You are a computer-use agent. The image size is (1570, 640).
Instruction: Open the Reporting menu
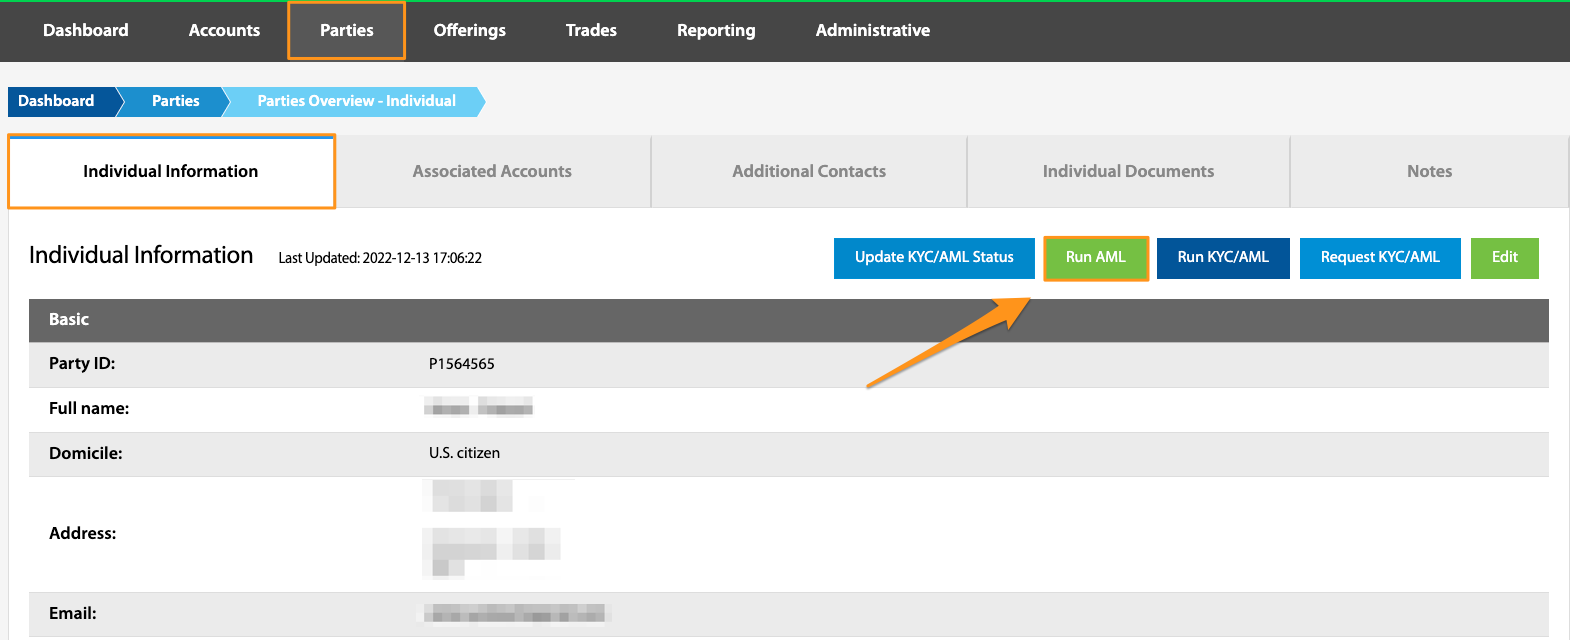point(716,30)
